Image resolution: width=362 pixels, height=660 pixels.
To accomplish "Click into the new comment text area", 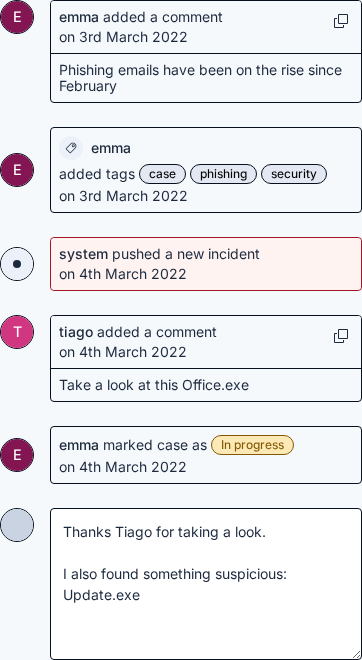I will tap(206, 584).
